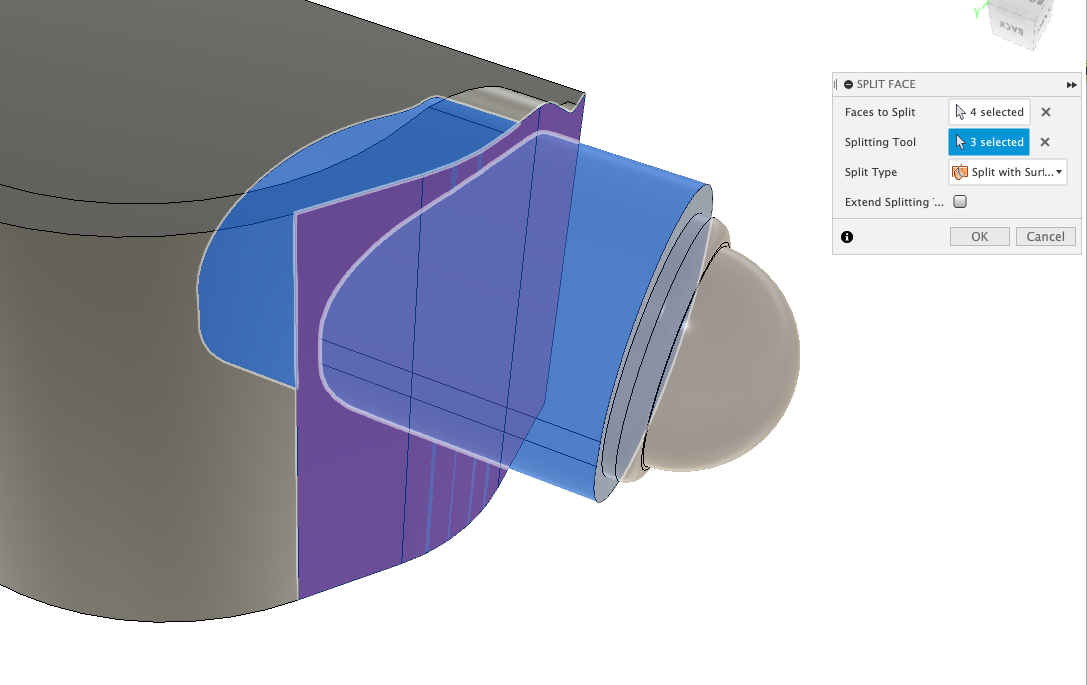
Task: Enable the Extend Splitting Tool checkbox
Action: (959, 201)
